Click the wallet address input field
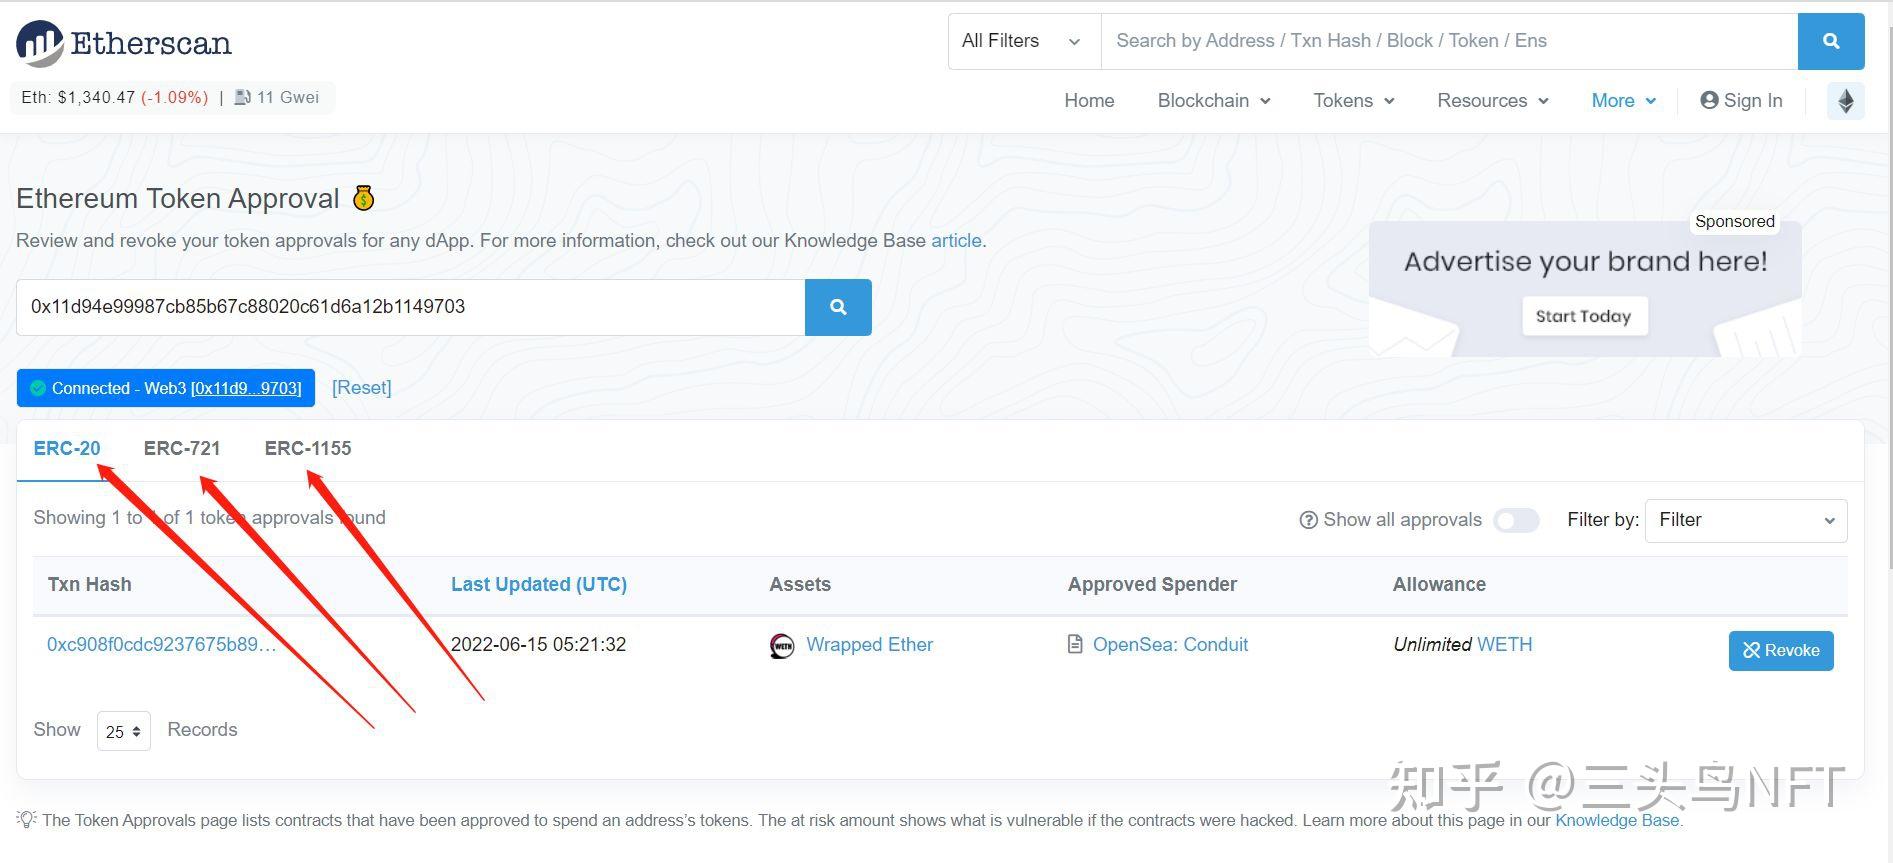 coord(411,307)
